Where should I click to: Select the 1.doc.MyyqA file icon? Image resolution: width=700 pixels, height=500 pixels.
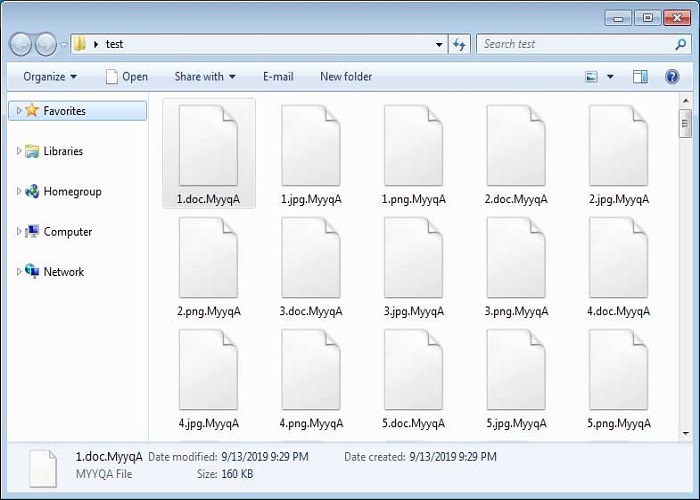click(208, 146)
